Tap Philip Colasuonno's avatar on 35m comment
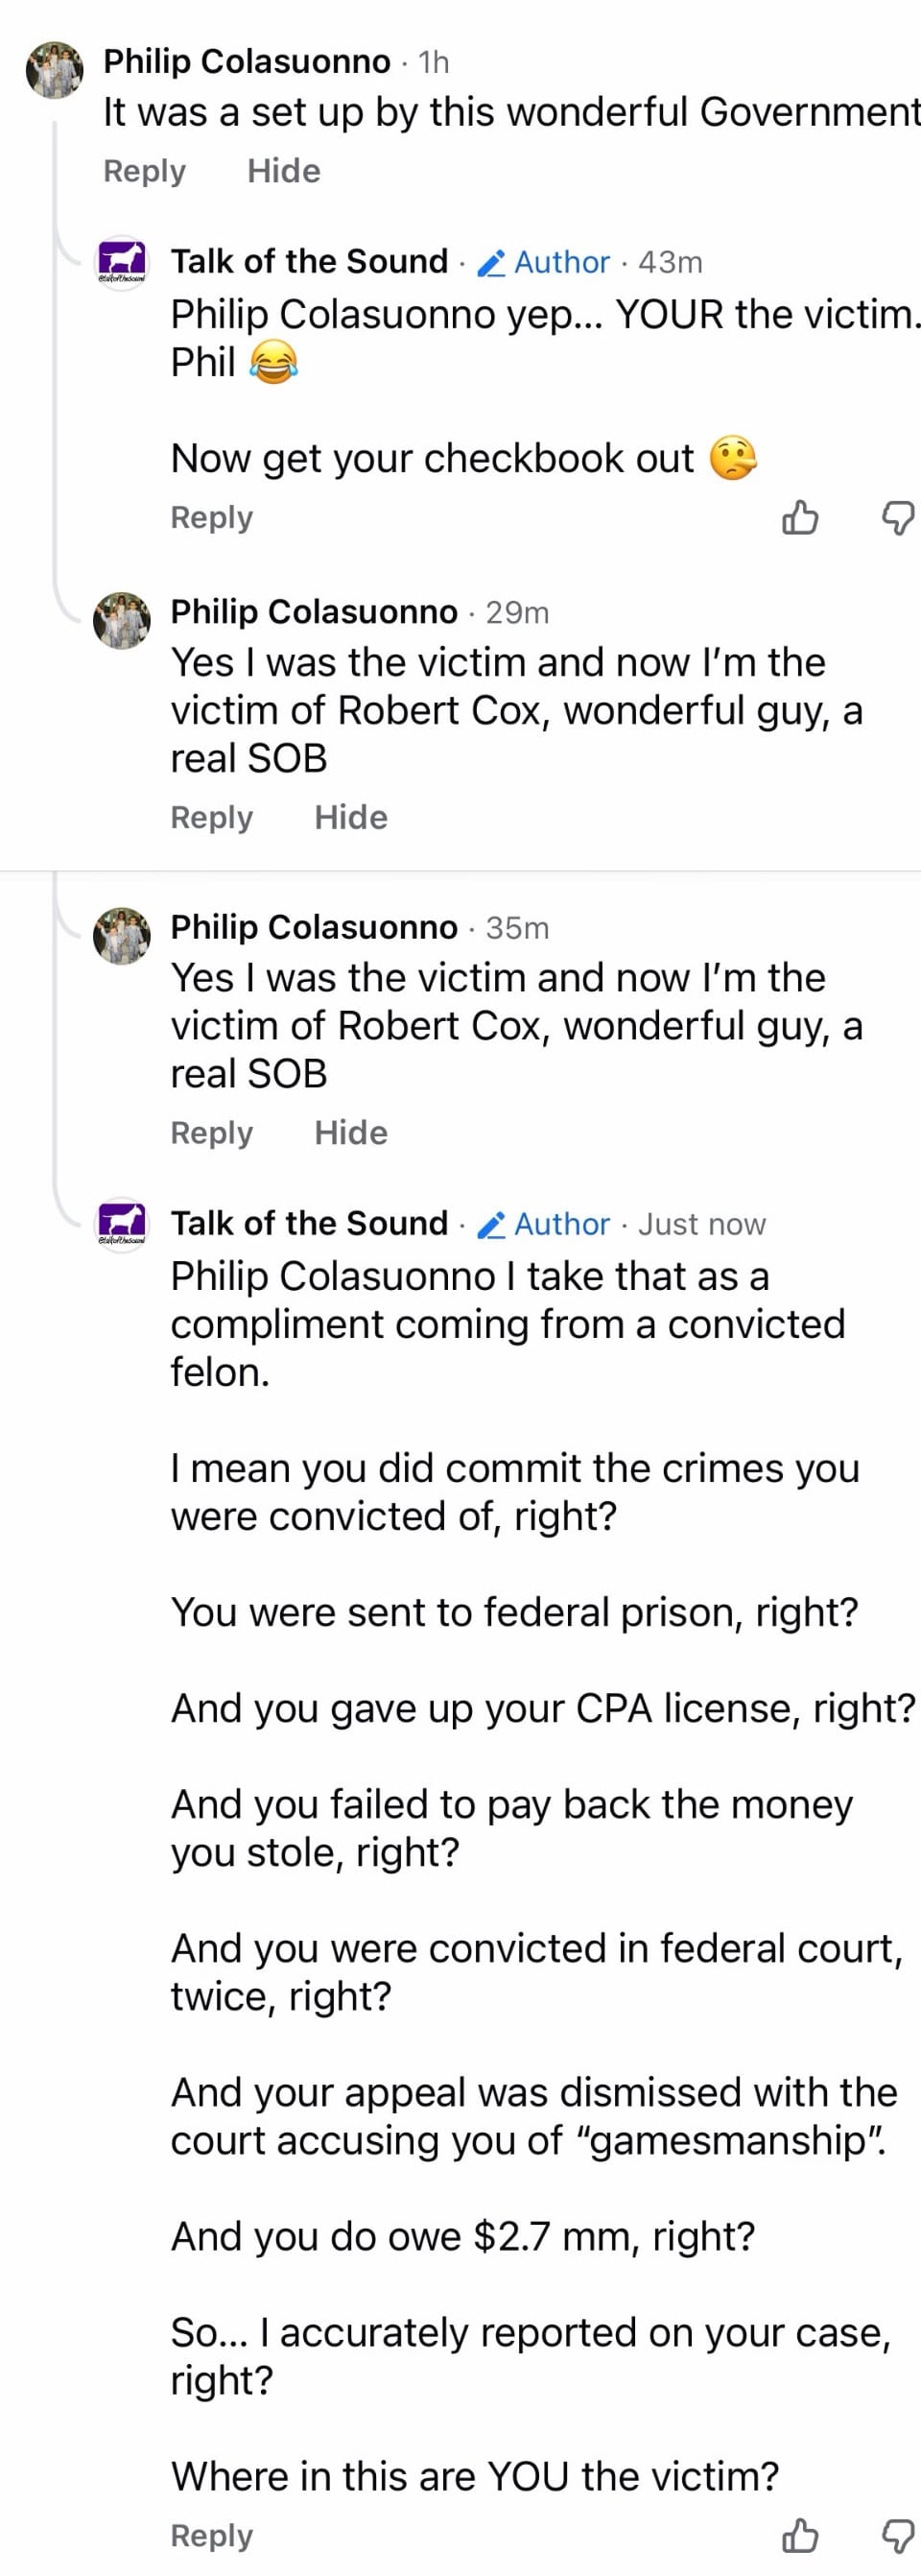921x2576 pixels. tap(121, 936)
